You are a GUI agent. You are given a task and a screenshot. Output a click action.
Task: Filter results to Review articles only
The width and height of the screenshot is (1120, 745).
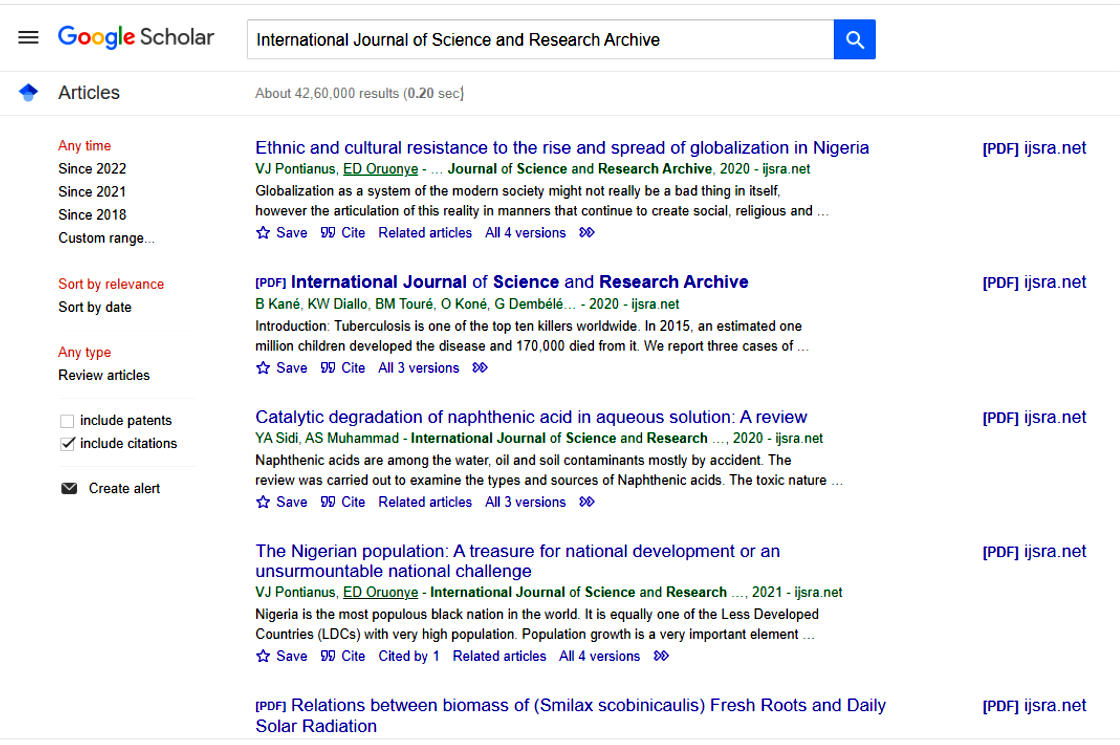(x=104, y=375)
